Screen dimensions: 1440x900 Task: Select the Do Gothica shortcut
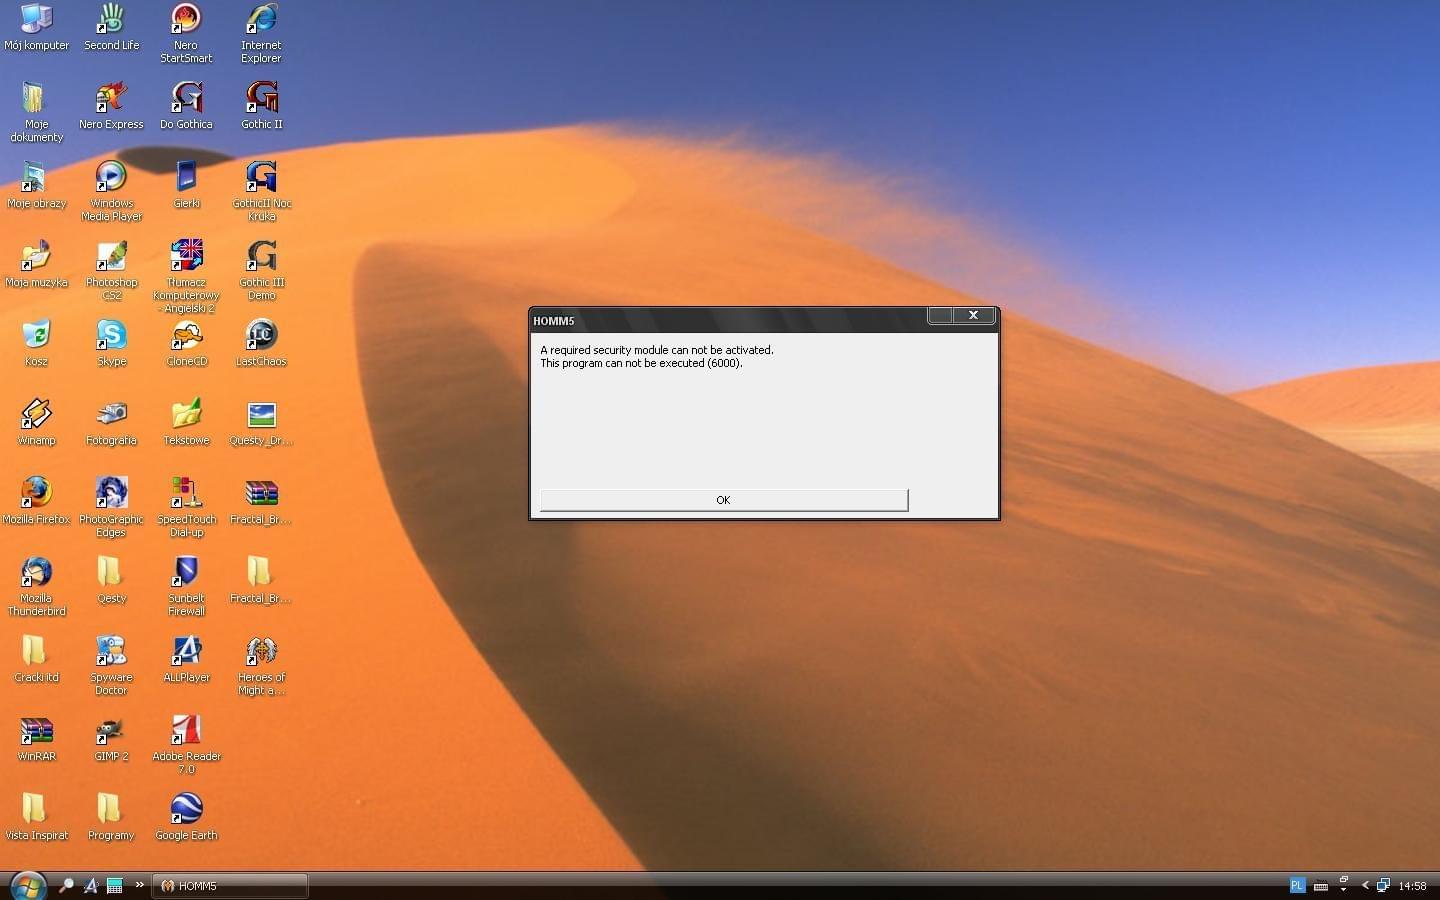point(186,105)
